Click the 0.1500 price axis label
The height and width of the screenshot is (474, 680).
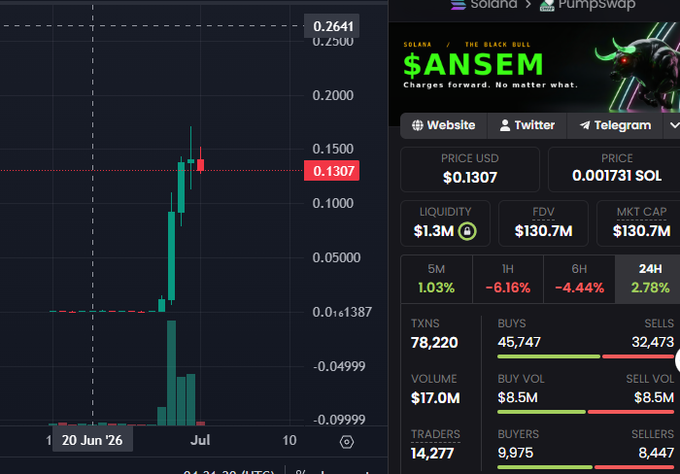333,149
